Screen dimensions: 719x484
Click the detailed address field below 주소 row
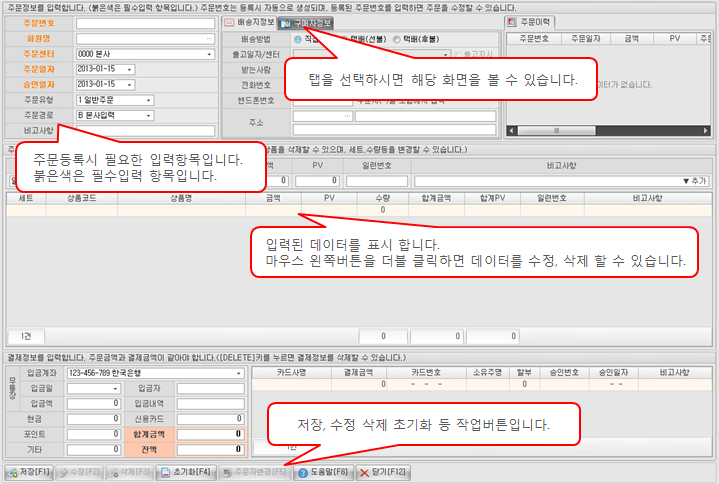[x=394, y=130]
